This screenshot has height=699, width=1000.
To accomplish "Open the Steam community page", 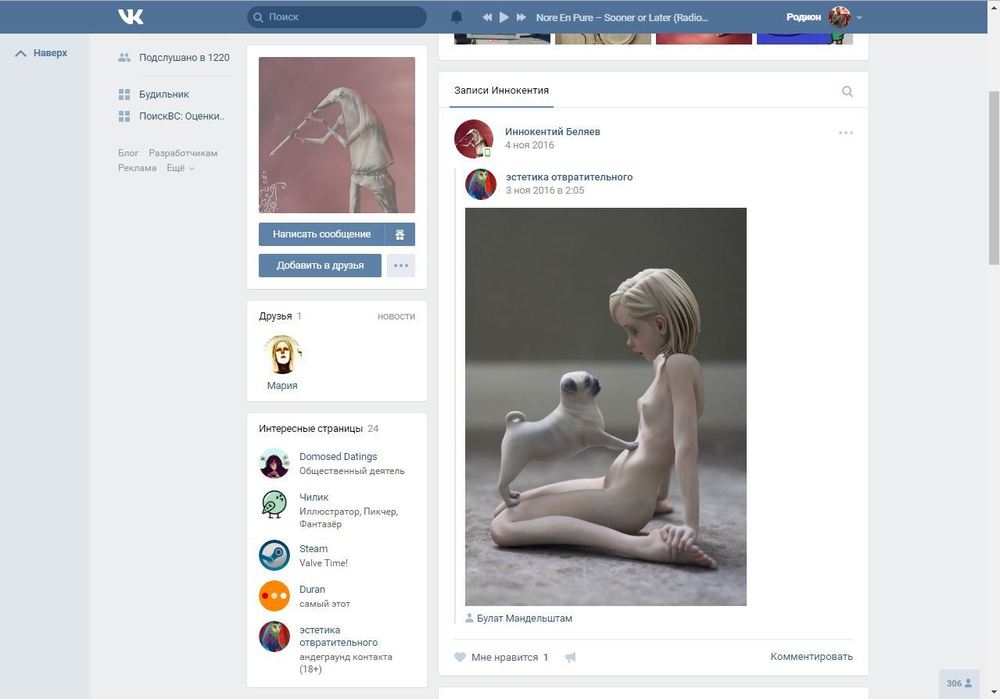I will tap(313, 549).
